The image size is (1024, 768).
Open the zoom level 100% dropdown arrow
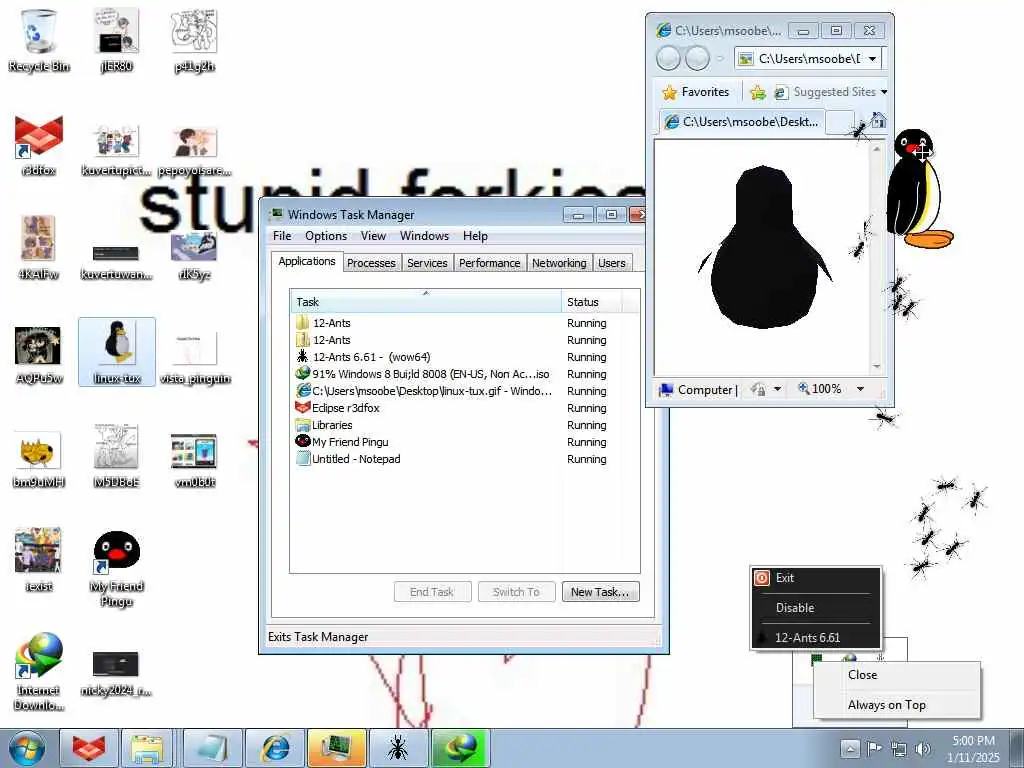861,389
